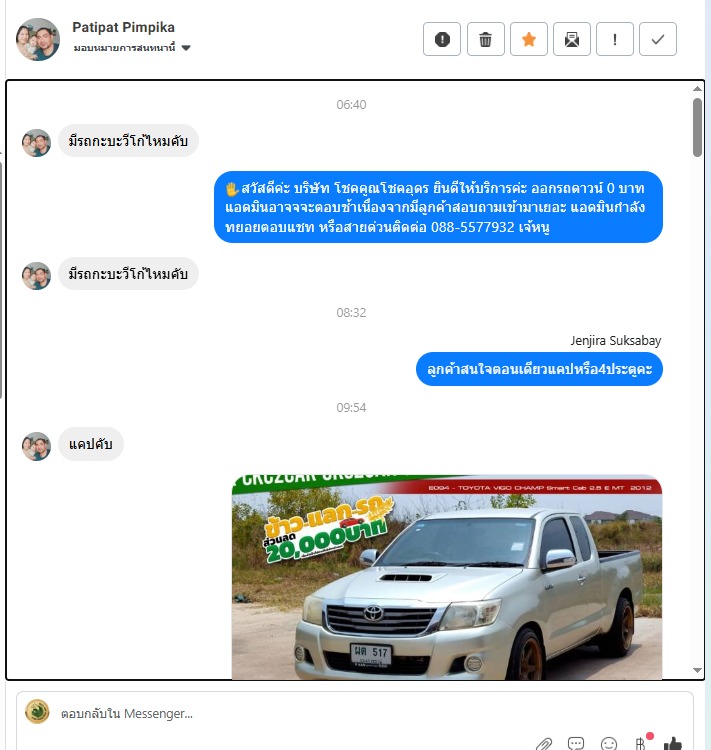Click scrollbar down arrow in chat
The image size is (711, 750).
click(x=697, y=671)
